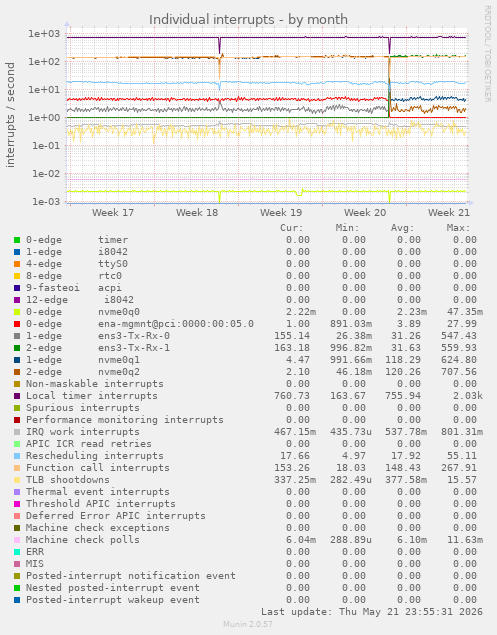Click the Week 21 x-axis label
Screen dimensions: 497x635
[449, 213]
